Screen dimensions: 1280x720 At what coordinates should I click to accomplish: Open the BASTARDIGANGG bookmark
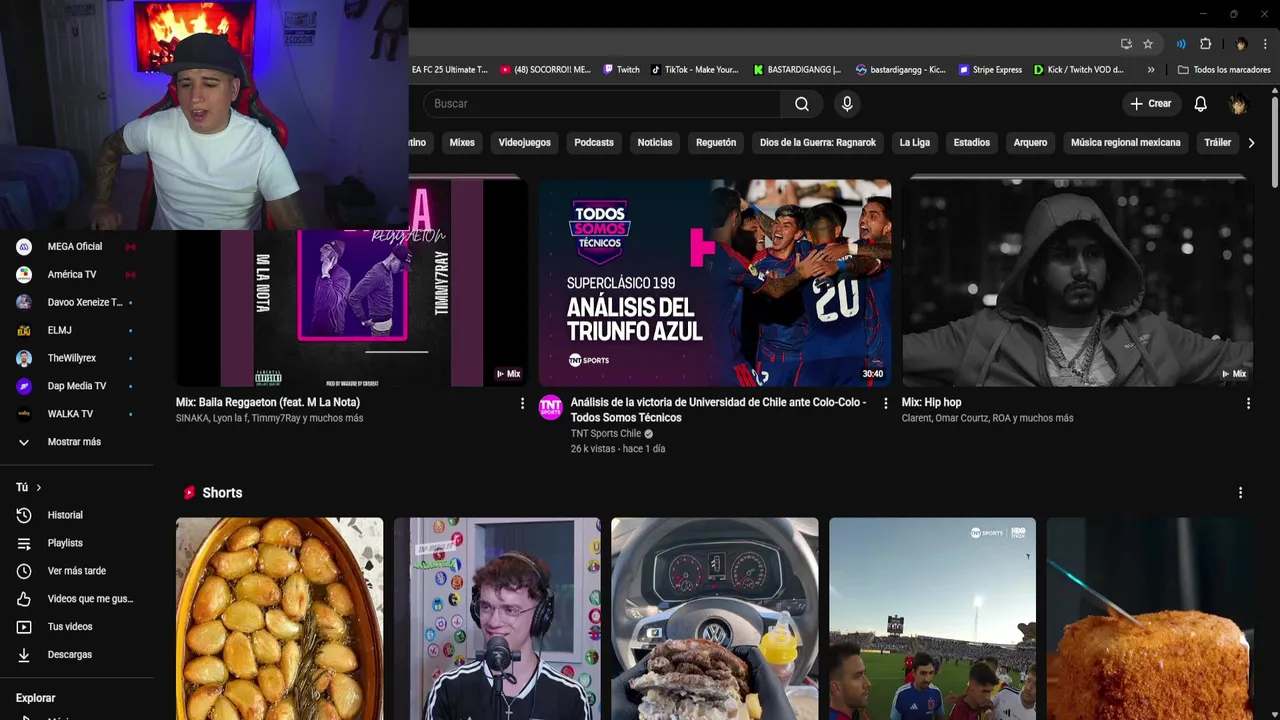tap(797, 70)
